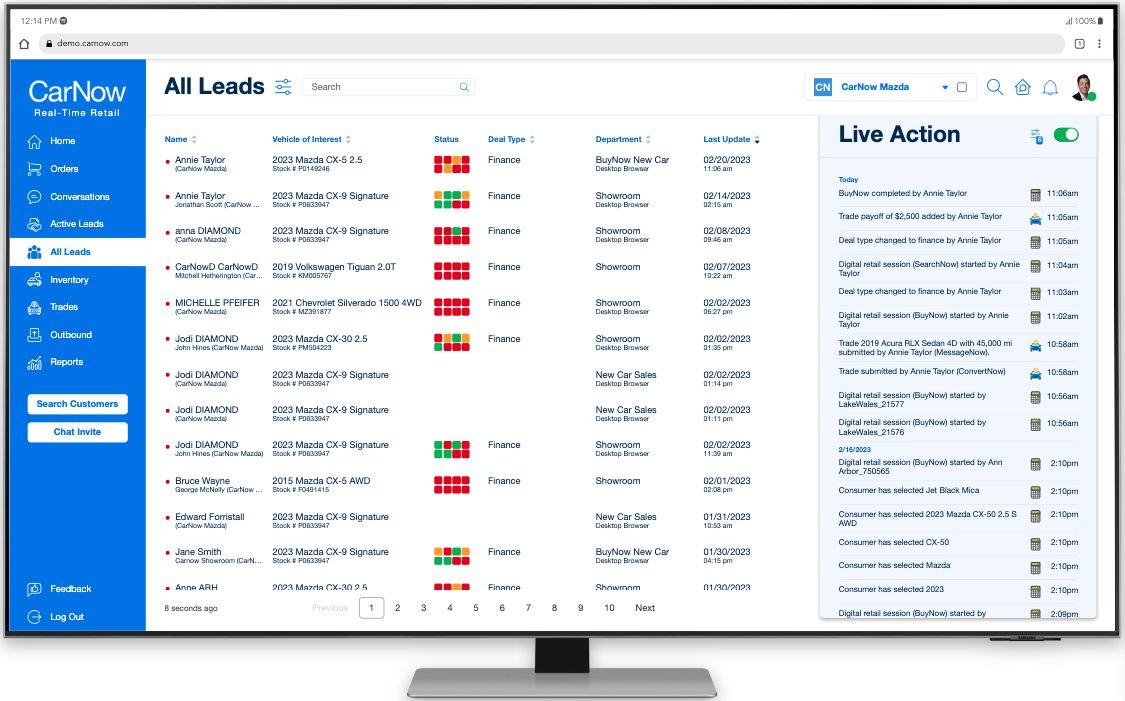Click 2019 Volkswagen Tiguan 2.0T vehicle

334,267
